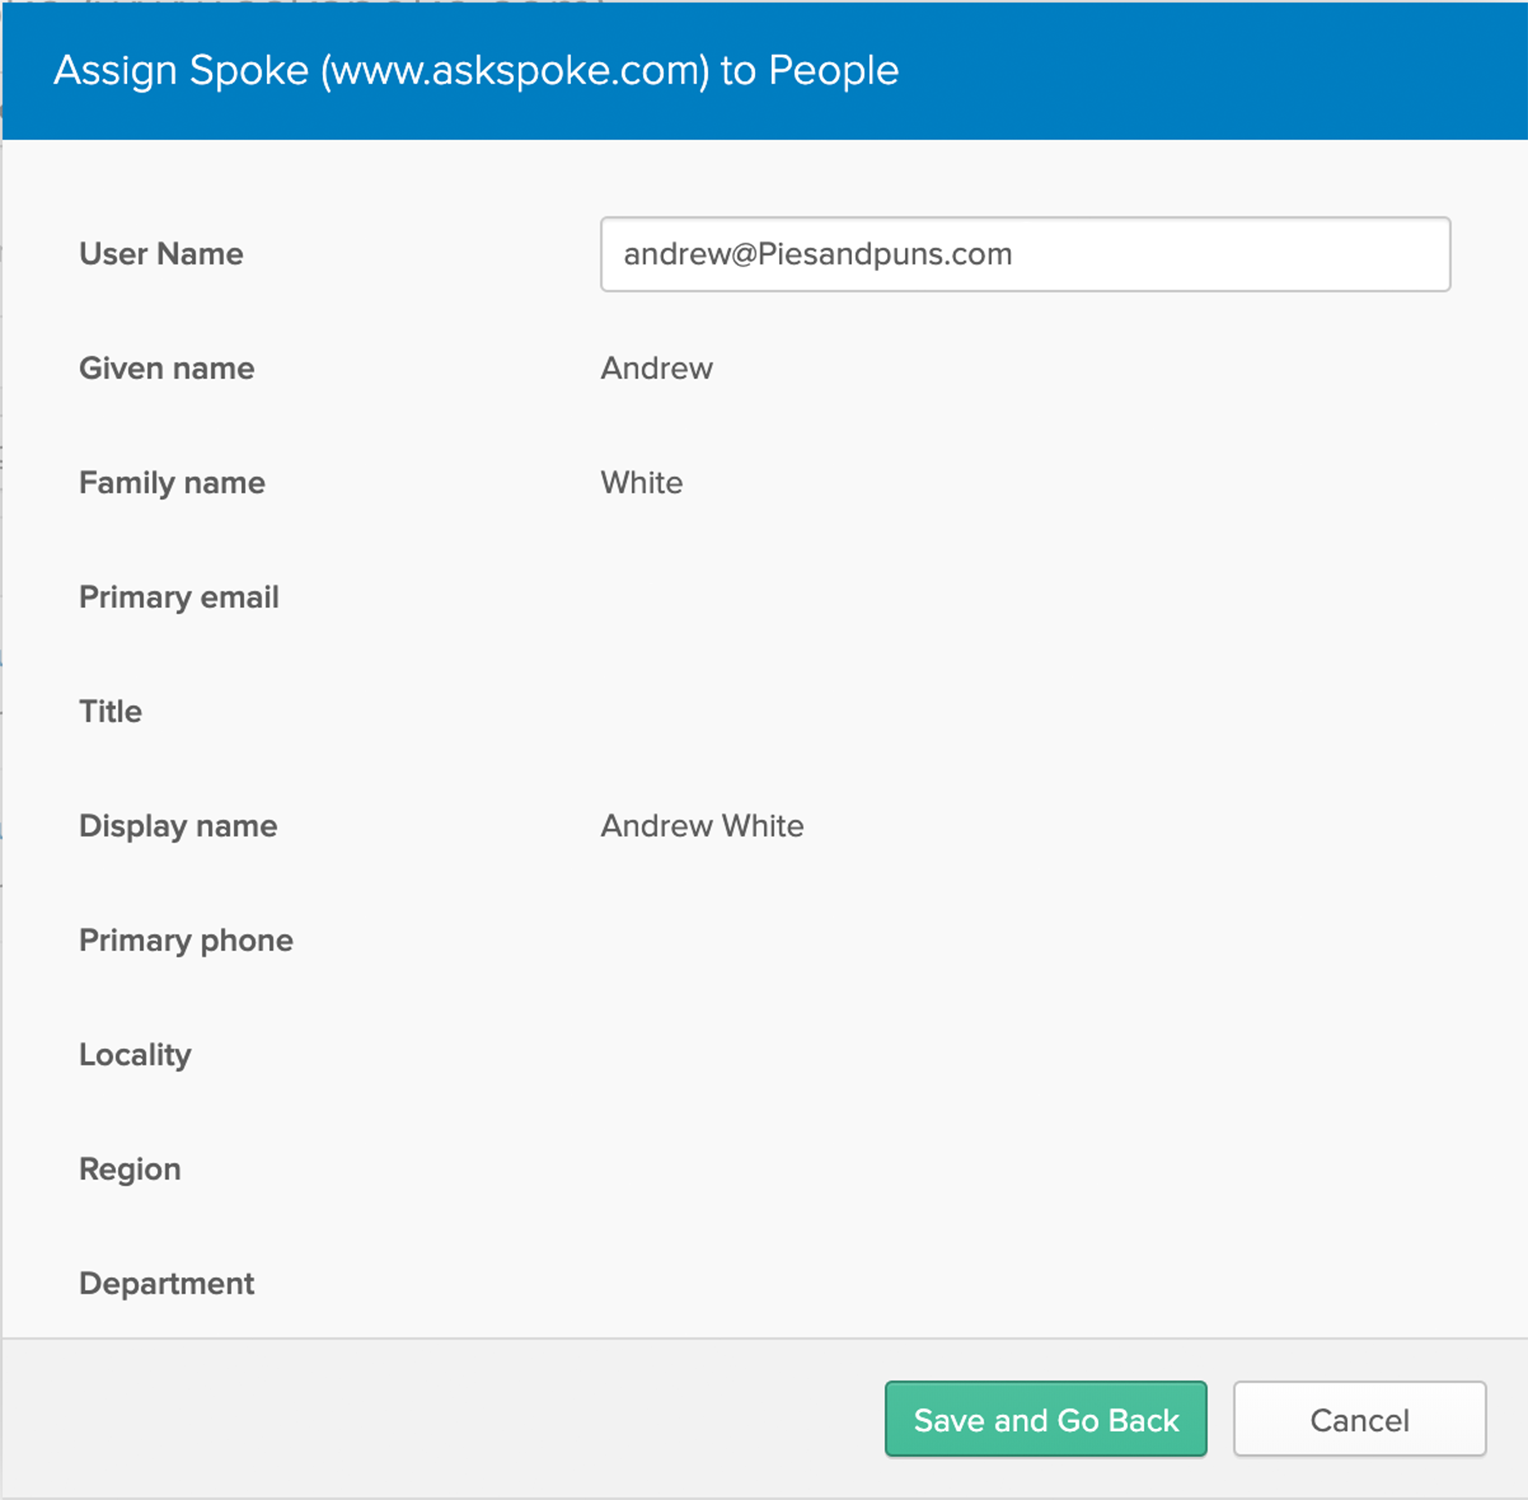Select the family name value 'White'
Screen dimensions: 1528x1500
point(642,483)
